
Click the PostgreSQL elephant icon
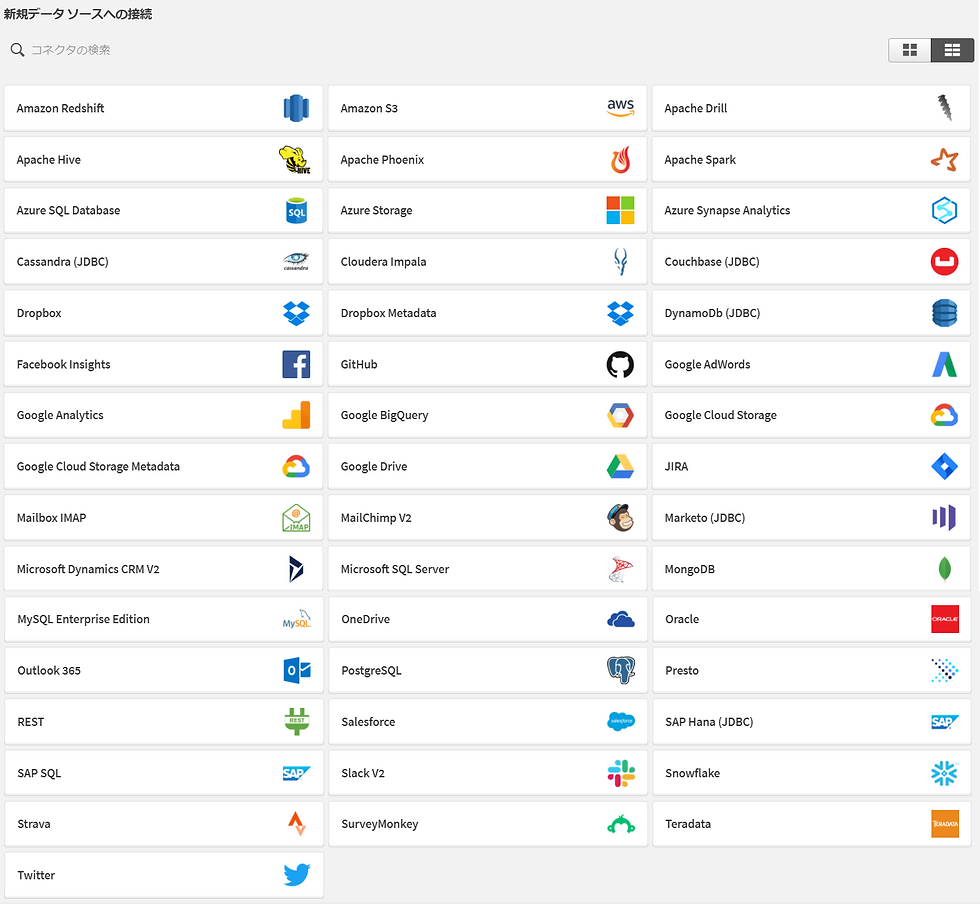click(x=621, y=670)
